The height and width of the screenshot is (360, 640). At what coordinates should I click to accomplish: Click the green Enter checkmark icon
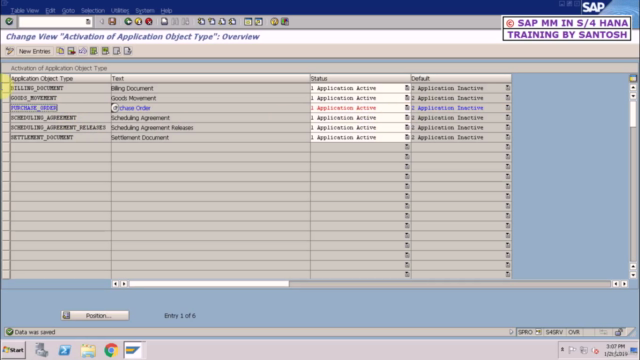click(9, 21)
